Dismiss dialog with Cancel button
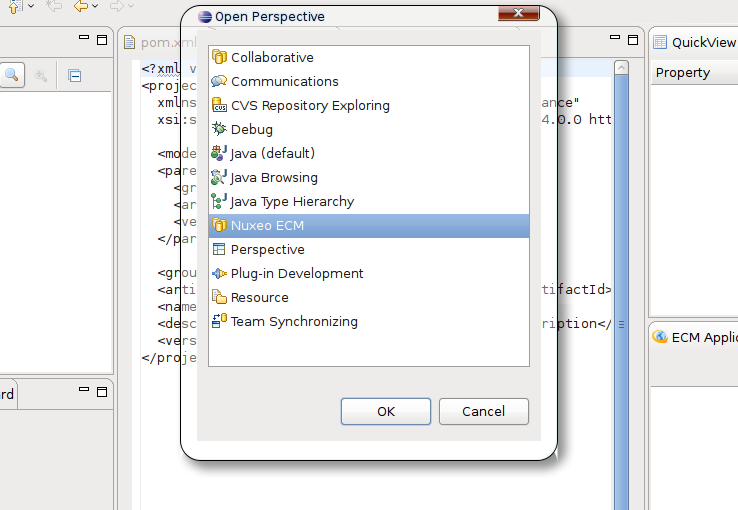Viewport: 738px width, 510px height. click(484, 411)
